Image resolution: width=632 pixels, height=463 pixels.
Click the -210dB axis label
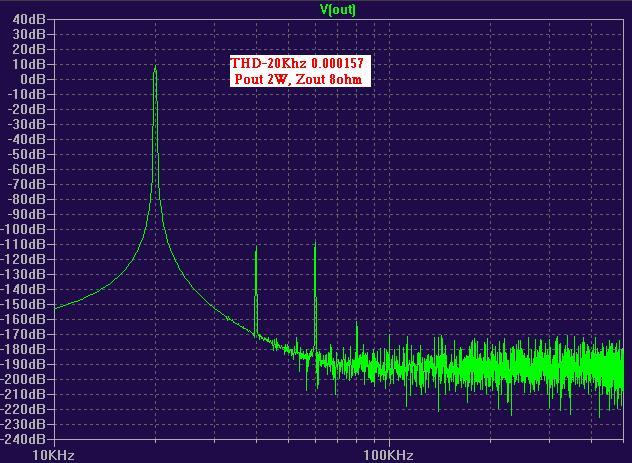[23, 394]
